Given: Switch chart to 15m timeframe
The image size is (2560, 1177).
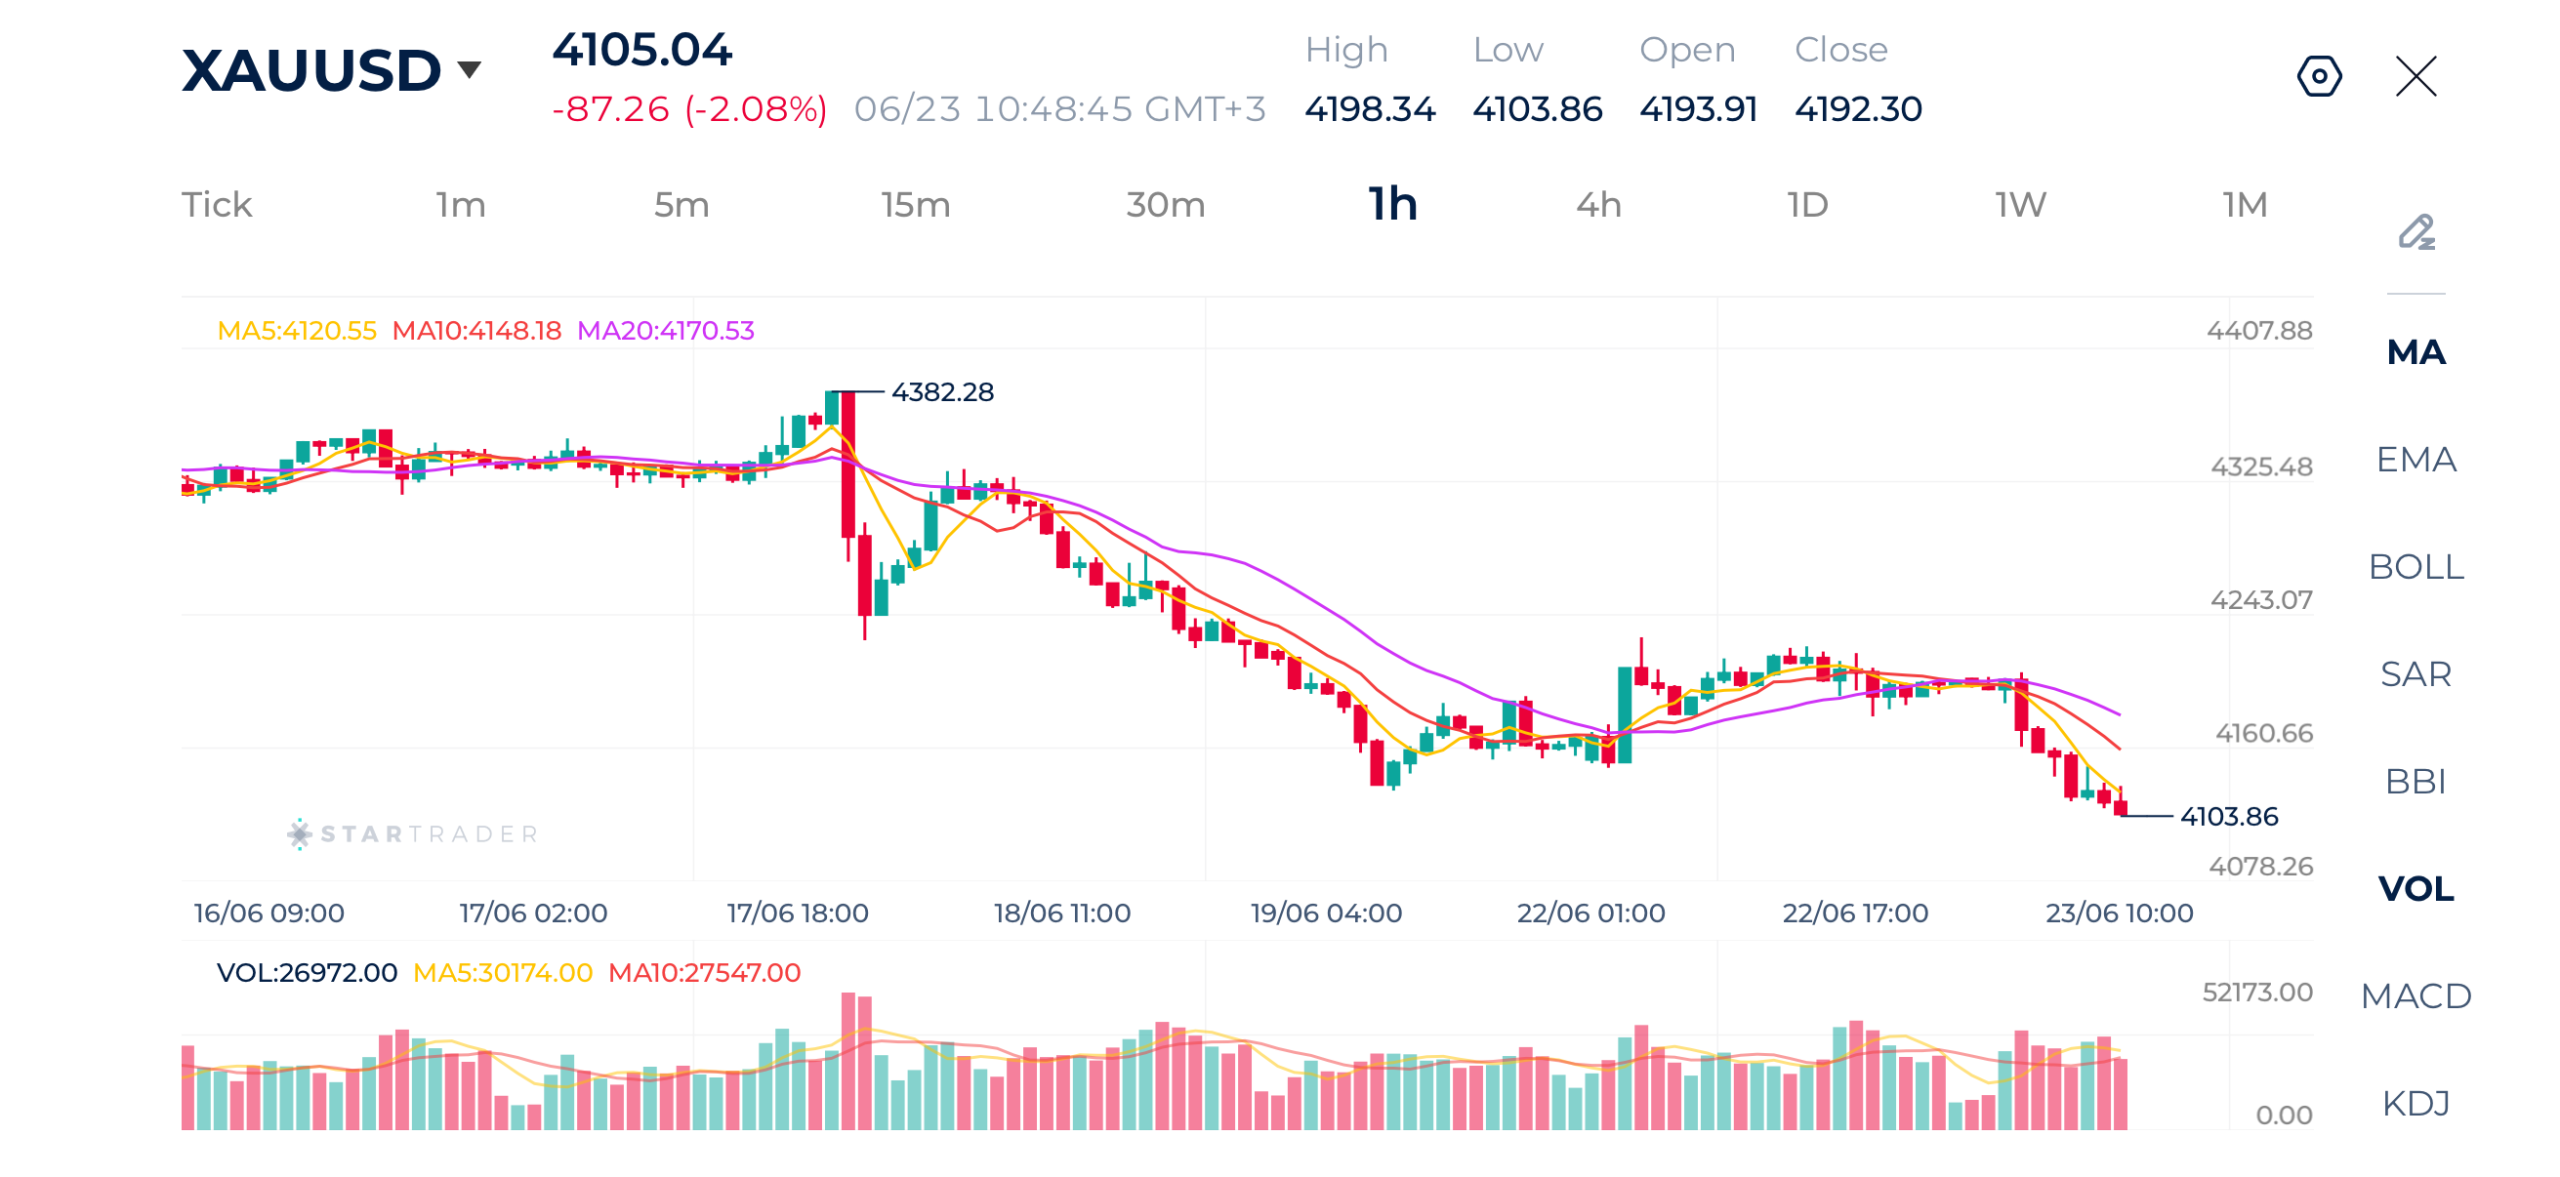Looking at the screenshot, I should point(915,204).
